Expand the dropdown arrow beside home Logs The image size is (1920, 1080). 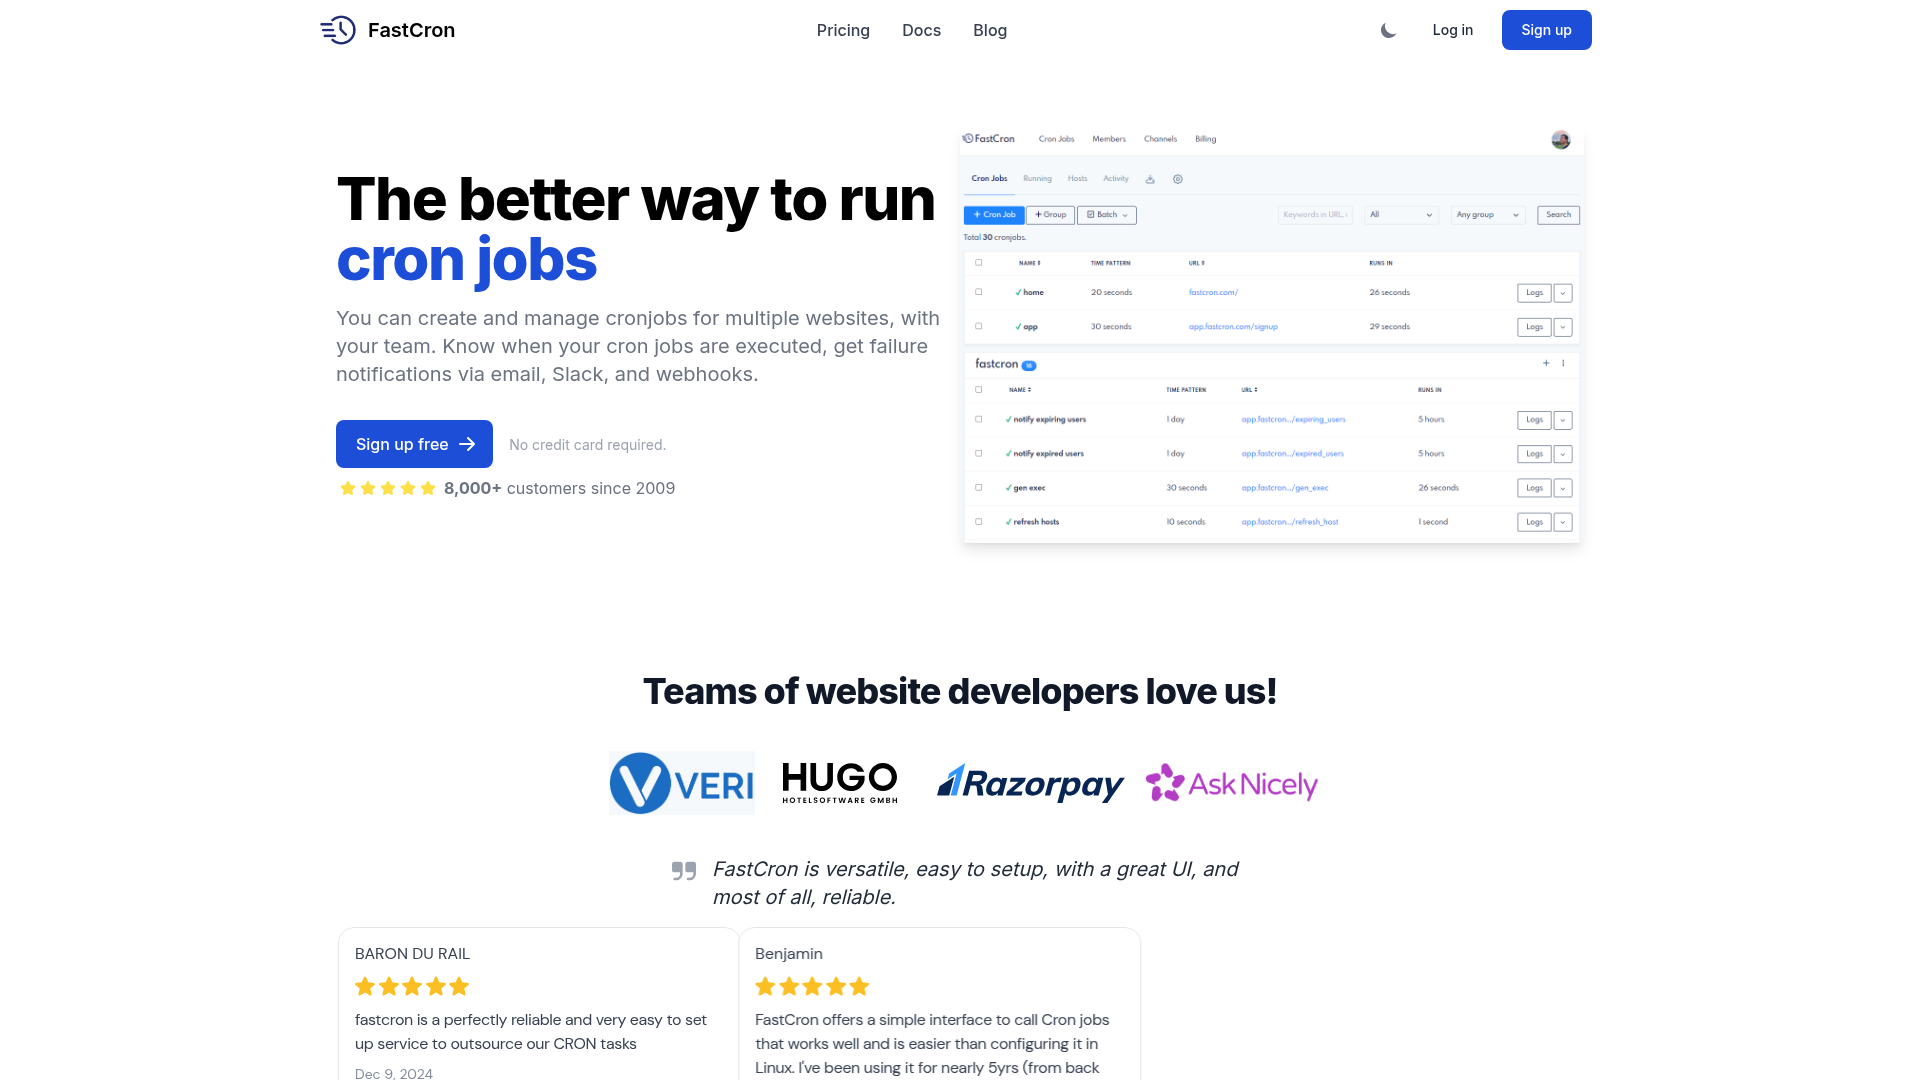[1563, 293]
